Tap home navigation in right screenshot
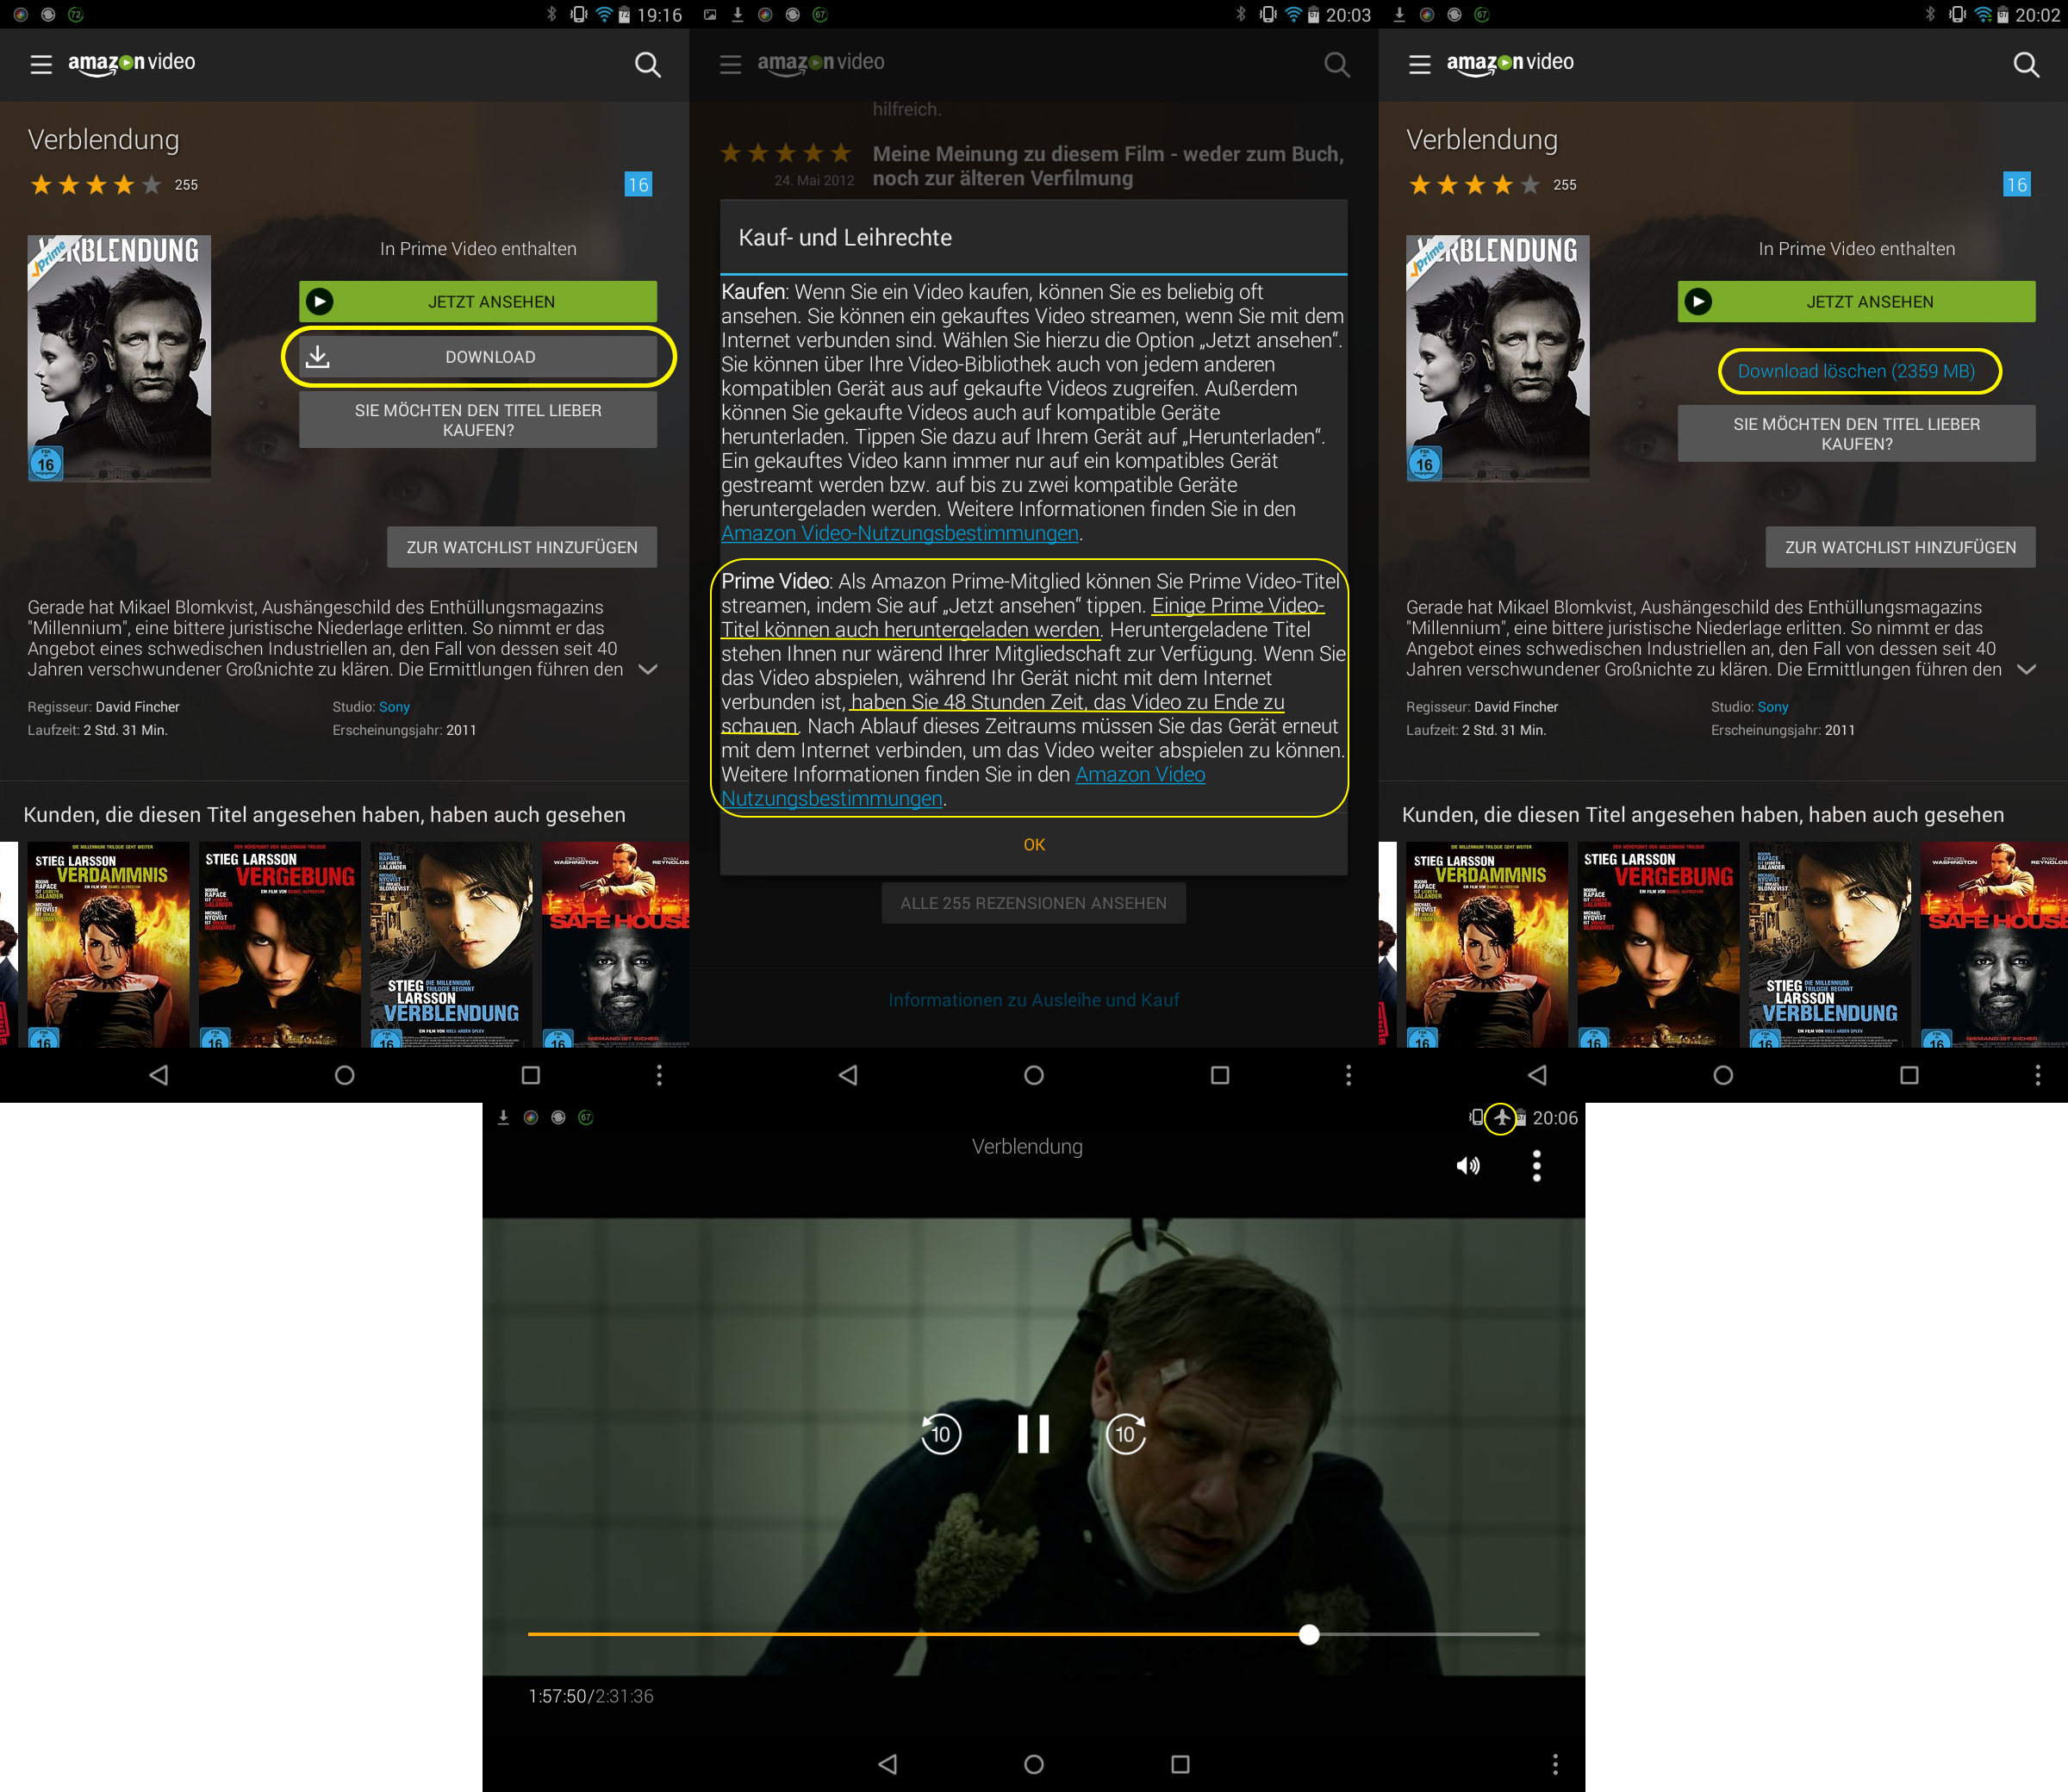 [x=1723, y=1075]
